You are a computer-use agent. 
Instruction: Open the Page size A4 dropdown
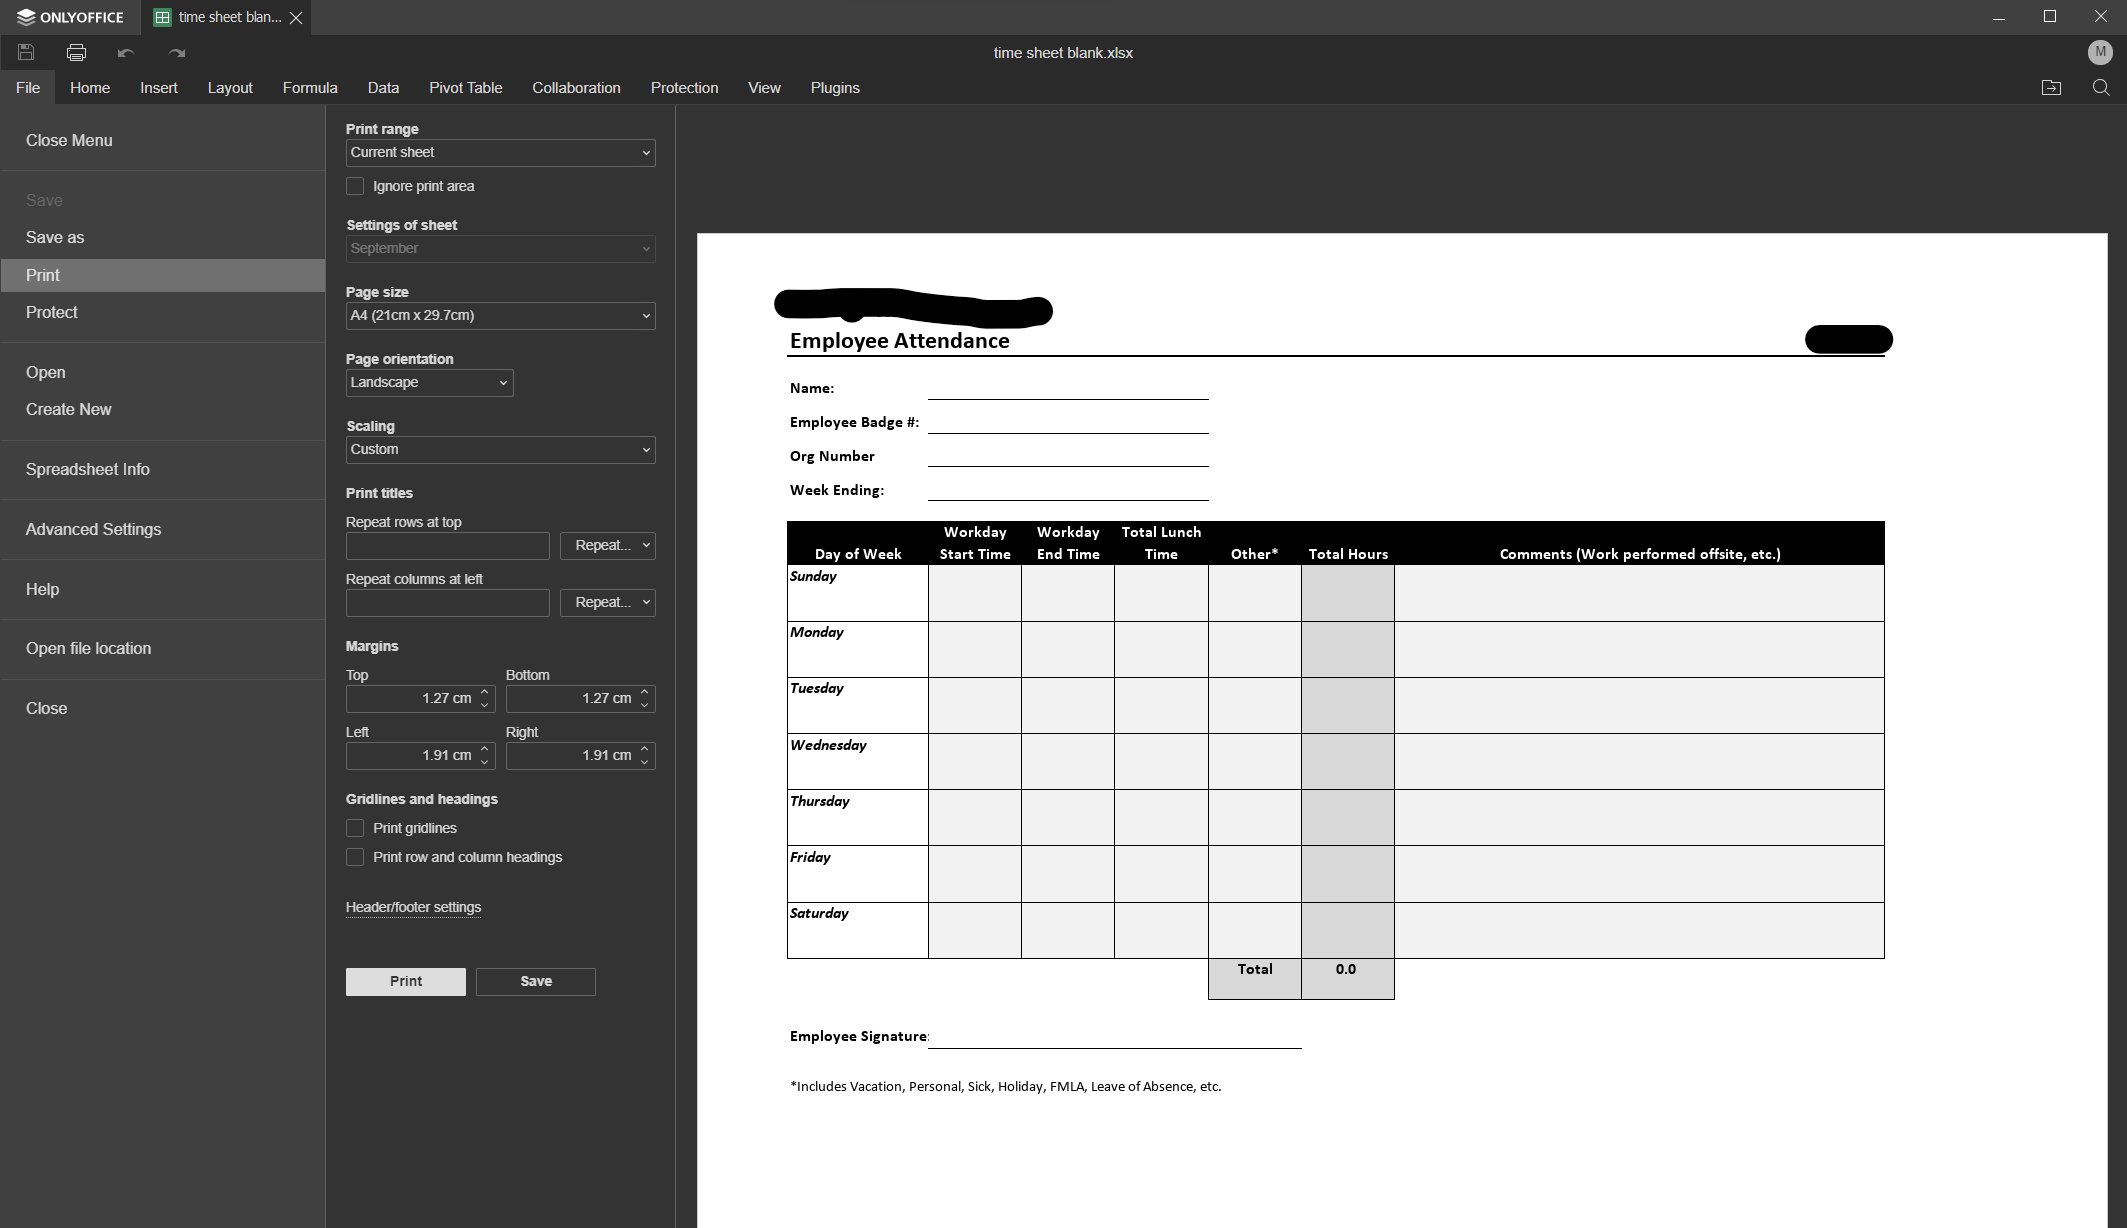tap(500, 316)
